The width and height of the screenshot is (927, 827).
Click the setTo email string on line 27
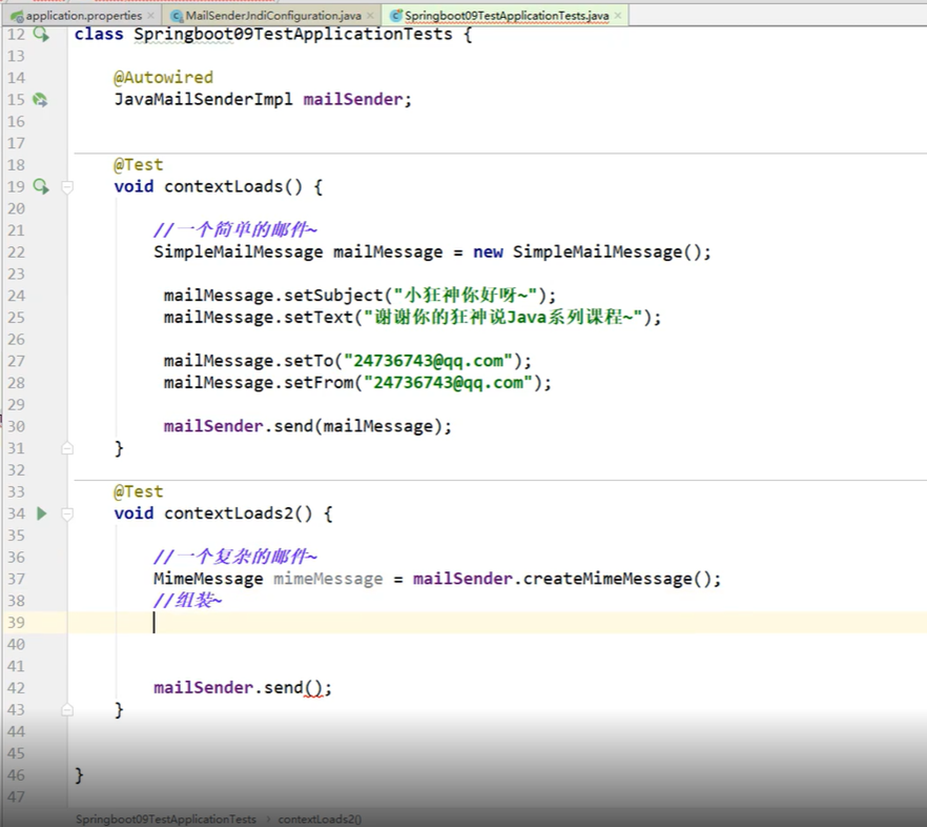[x=428, y=361]
